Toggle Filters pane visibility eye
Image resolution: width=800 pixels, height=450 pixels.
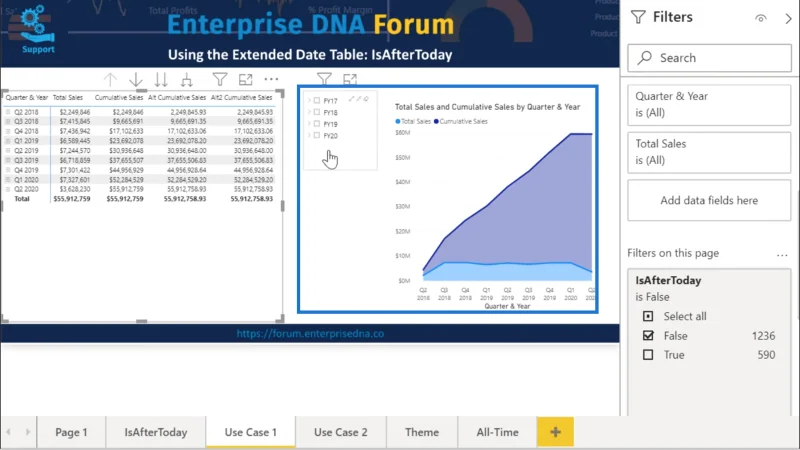[x=761, y=18]
